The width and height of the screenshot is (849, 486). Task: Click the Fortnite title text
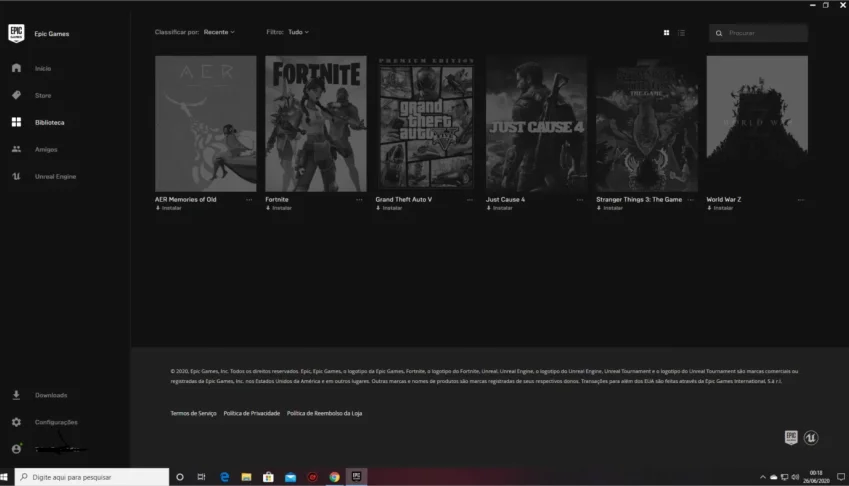[277, 199]
